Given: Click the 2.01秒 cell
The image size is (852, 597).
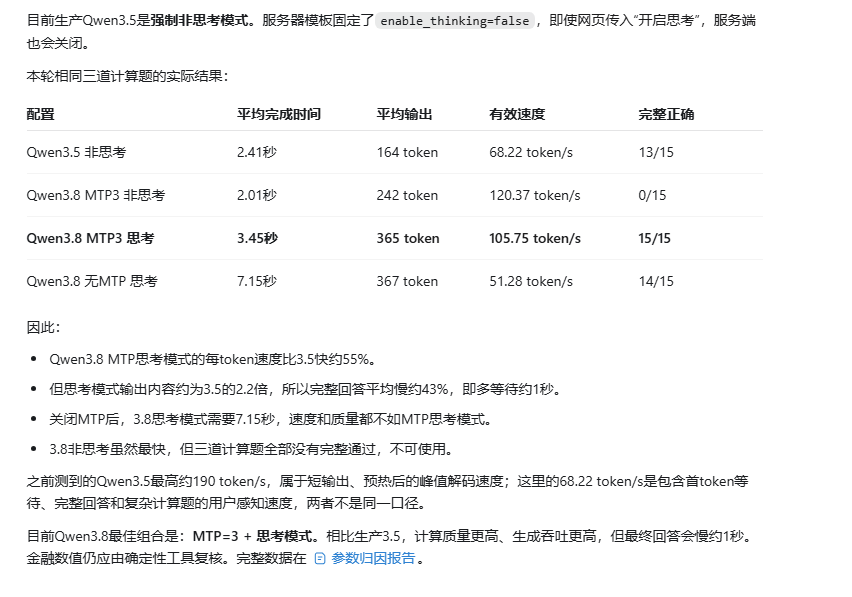Looking at the screenshot, I should pos(256,195).
